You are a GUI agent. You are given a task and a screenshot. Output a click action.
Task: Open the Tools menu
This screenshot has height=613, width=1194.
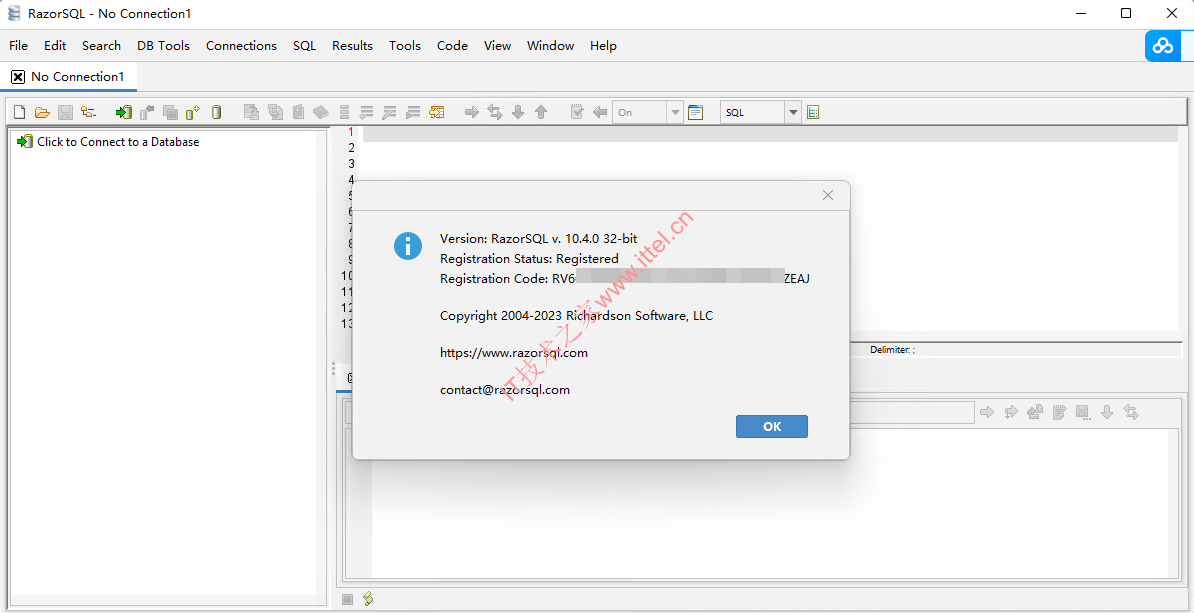404,46
